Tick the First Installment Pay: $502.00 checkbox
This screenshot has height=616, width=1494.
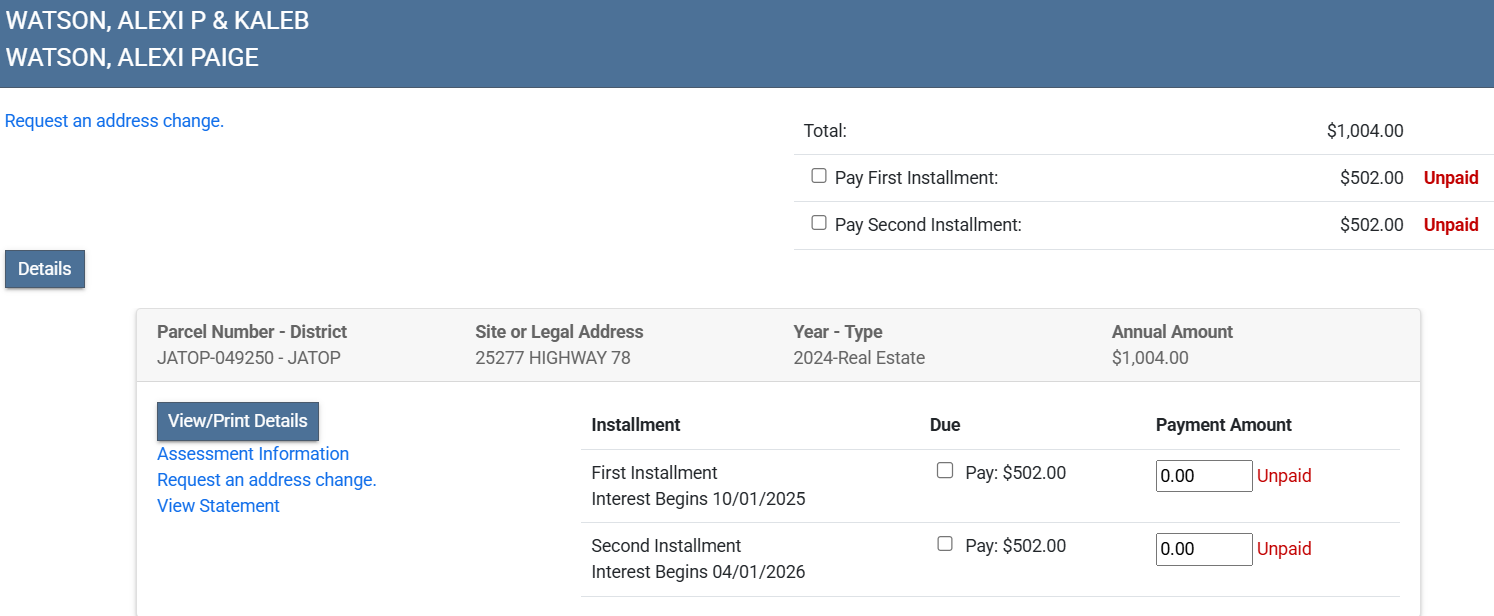pos(945,471)
